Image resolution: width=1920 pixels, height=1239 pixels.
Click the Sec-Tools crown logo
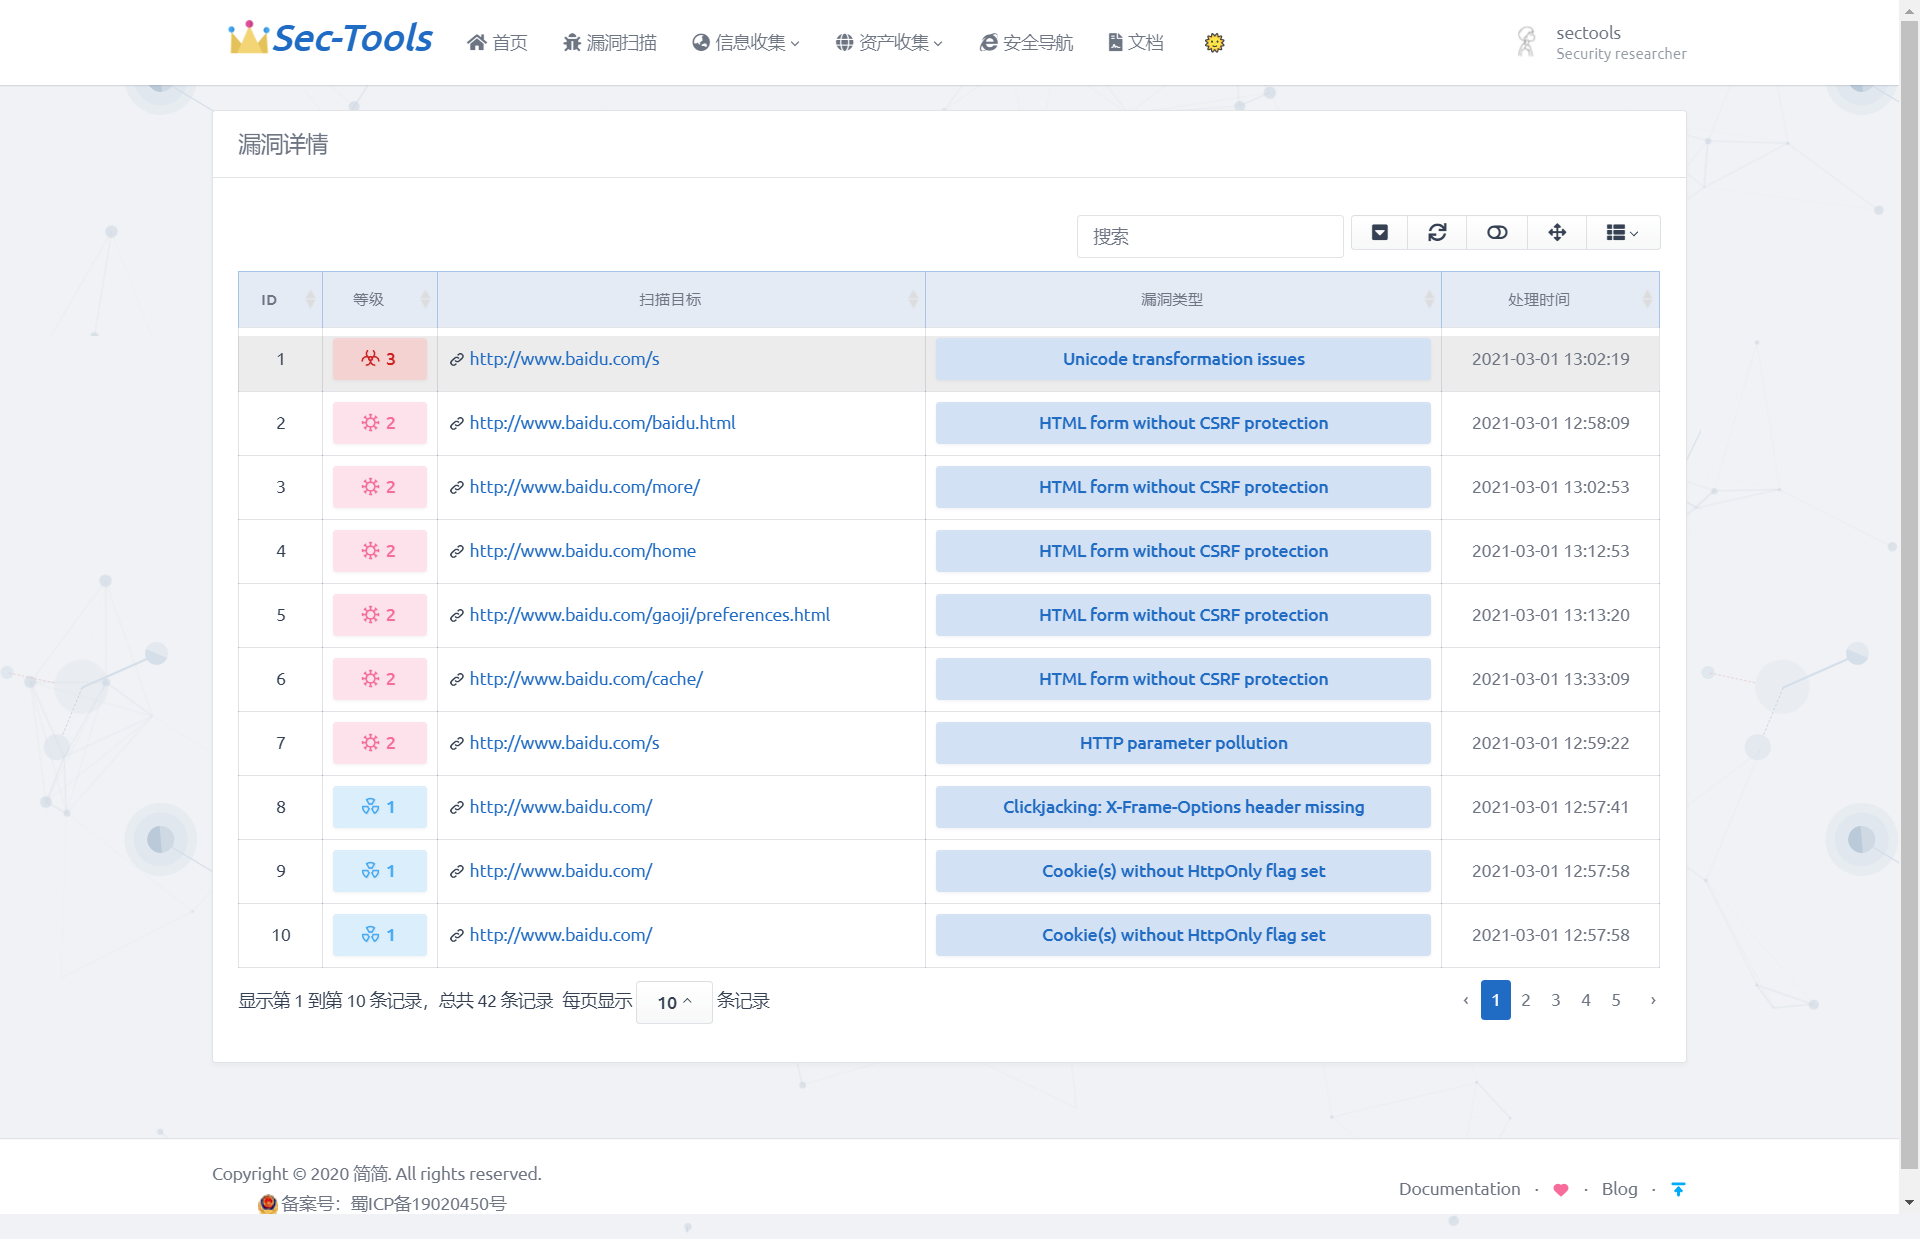[x=247, y=38]
